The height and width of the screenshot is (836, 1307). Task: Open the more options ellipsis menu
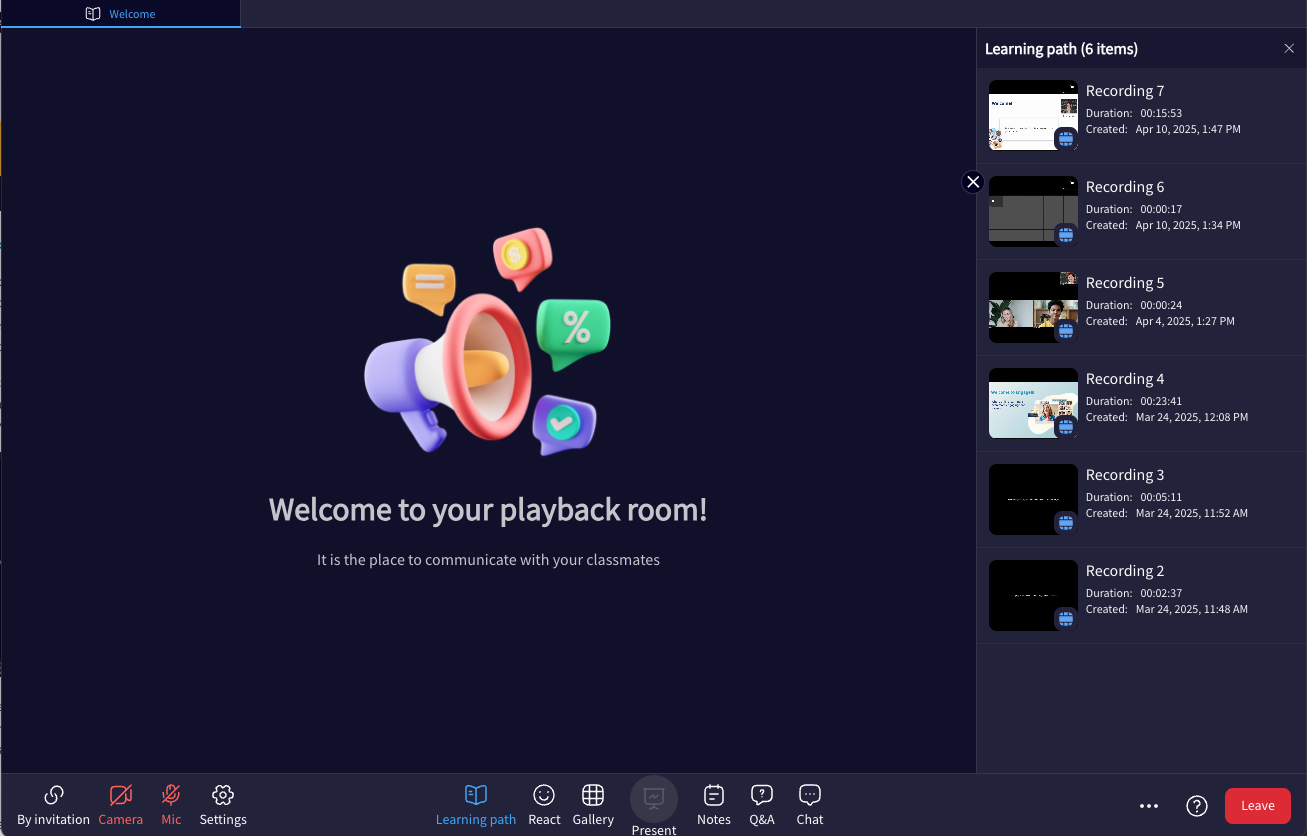(1149, 806)
